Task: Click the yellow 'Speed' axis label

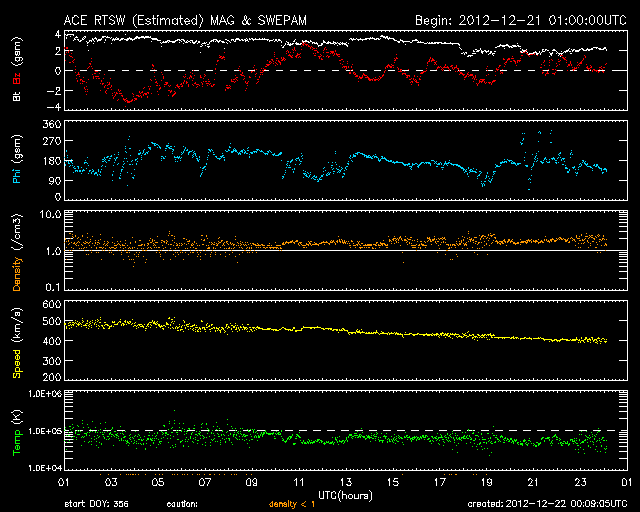Action: (17, 364)
